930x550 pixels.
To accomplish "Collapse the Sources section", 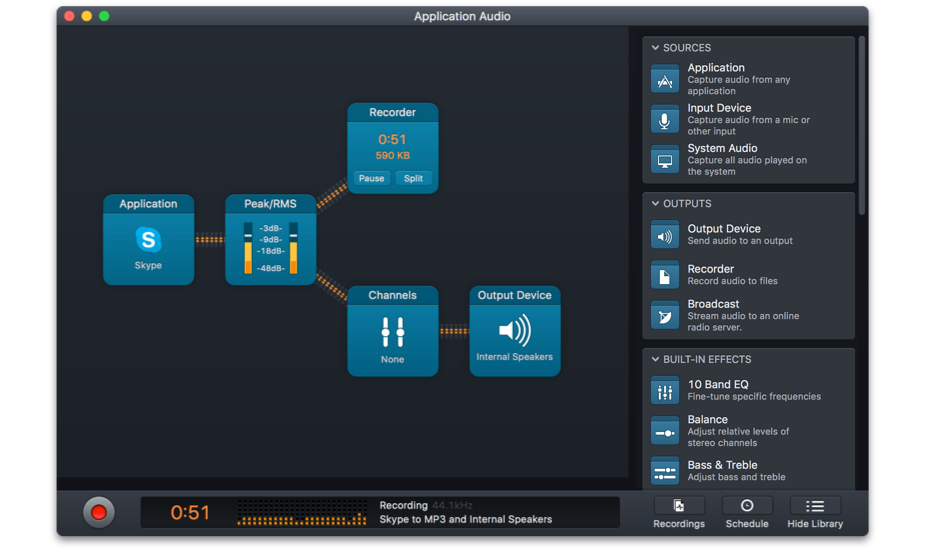I will [656, 48].
